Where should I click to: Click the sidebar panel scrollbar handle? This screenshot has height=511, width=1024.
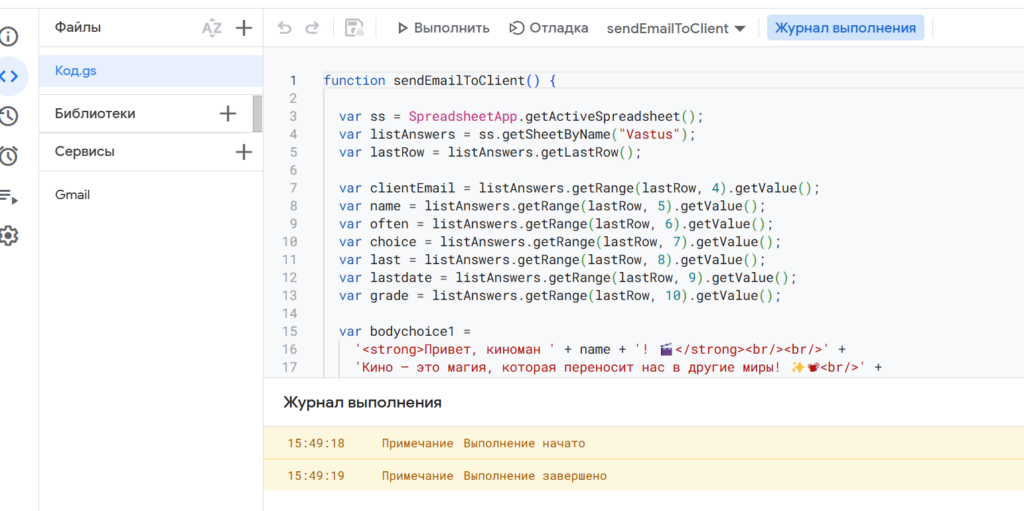[x=258, y=114]
